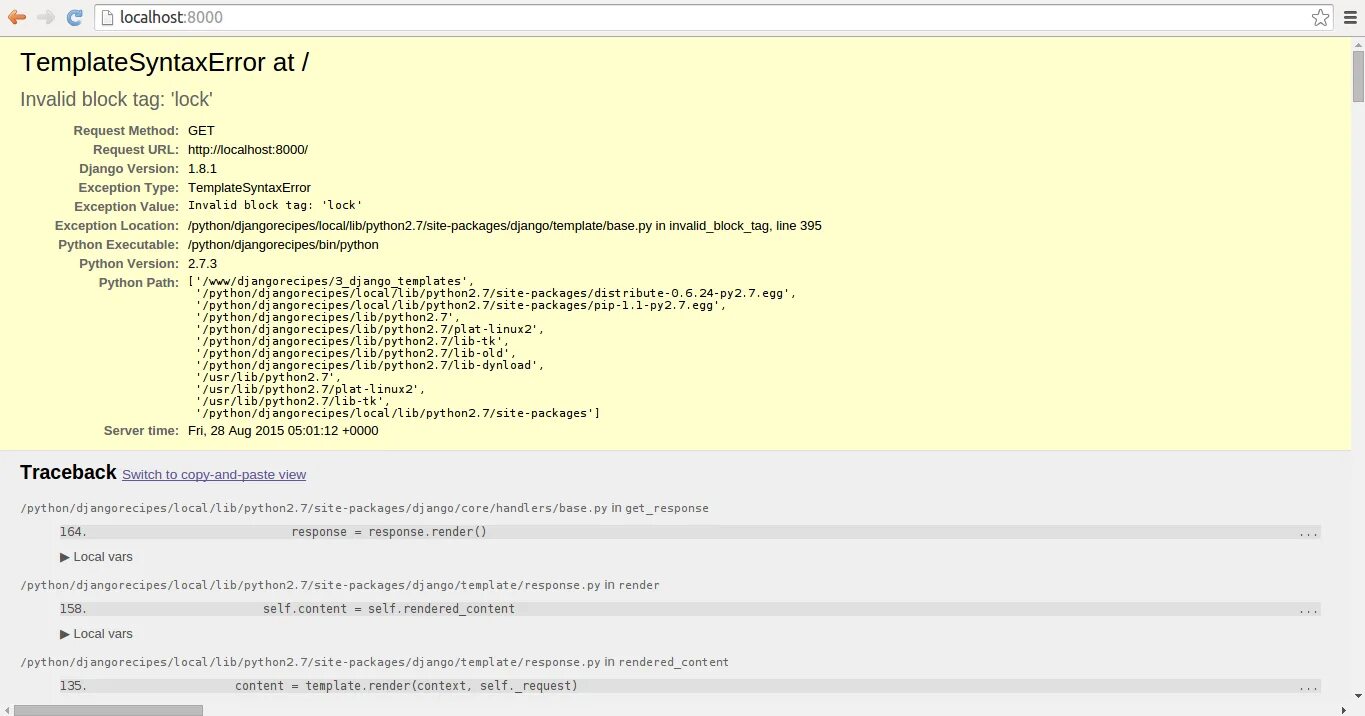
Task: Expand code context at line 158
Action: (690, 609)
